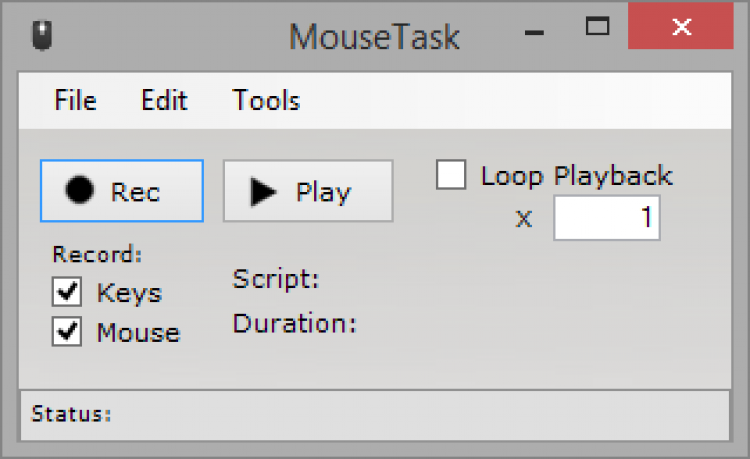Enable the Loop Playback checkbox

click(452, 176)
